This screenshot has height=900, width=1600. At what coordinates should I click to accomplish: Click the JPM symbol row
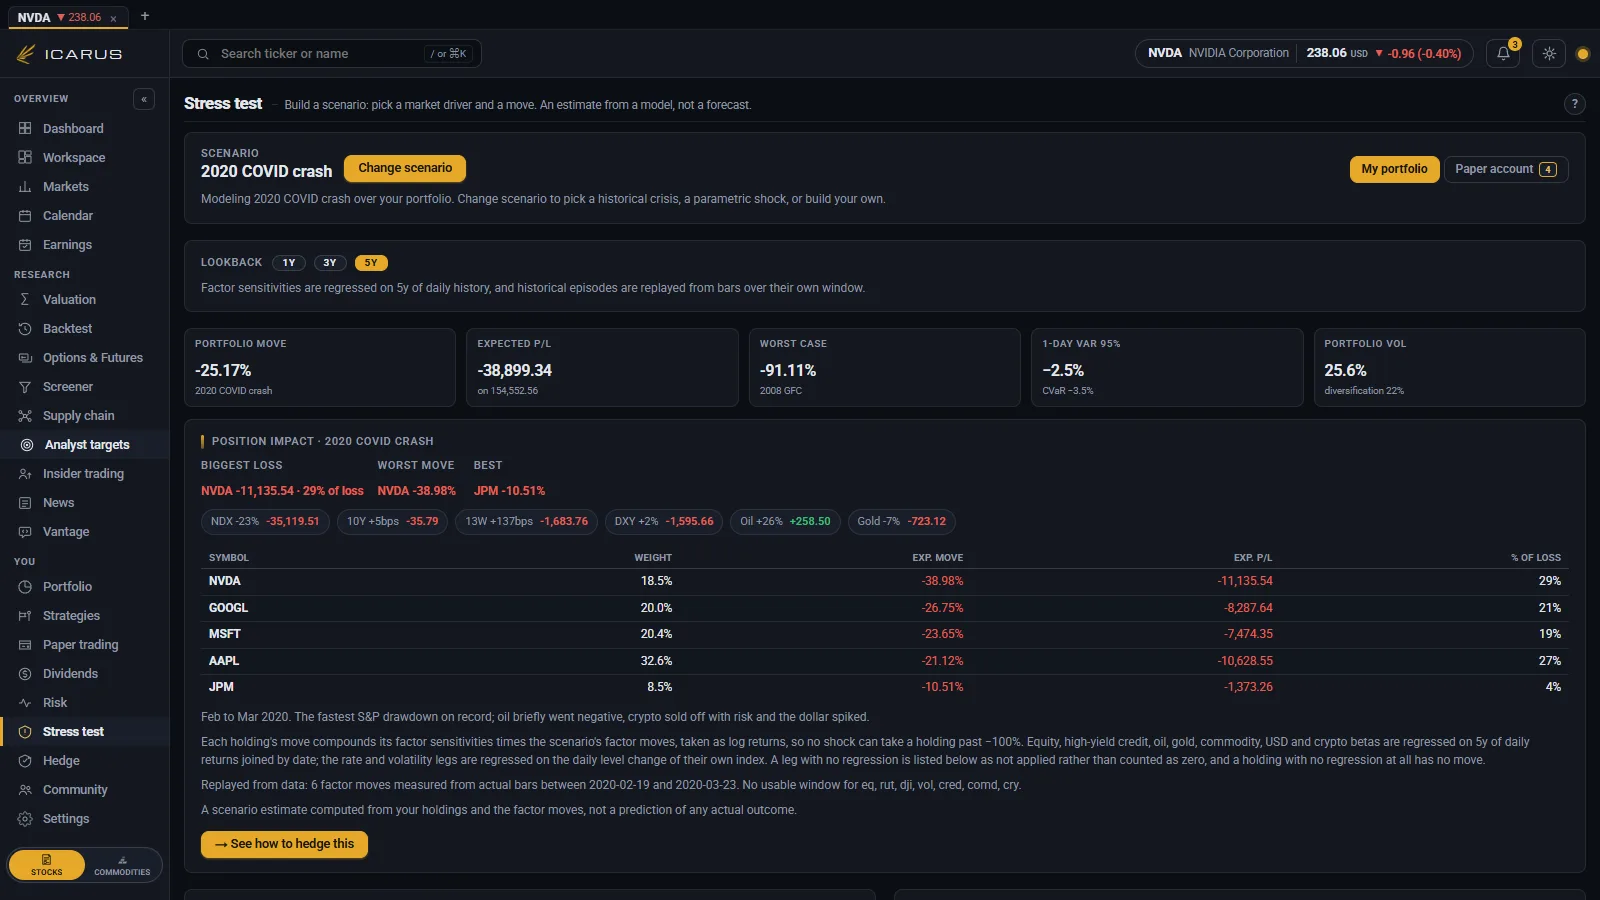[884, 687]
